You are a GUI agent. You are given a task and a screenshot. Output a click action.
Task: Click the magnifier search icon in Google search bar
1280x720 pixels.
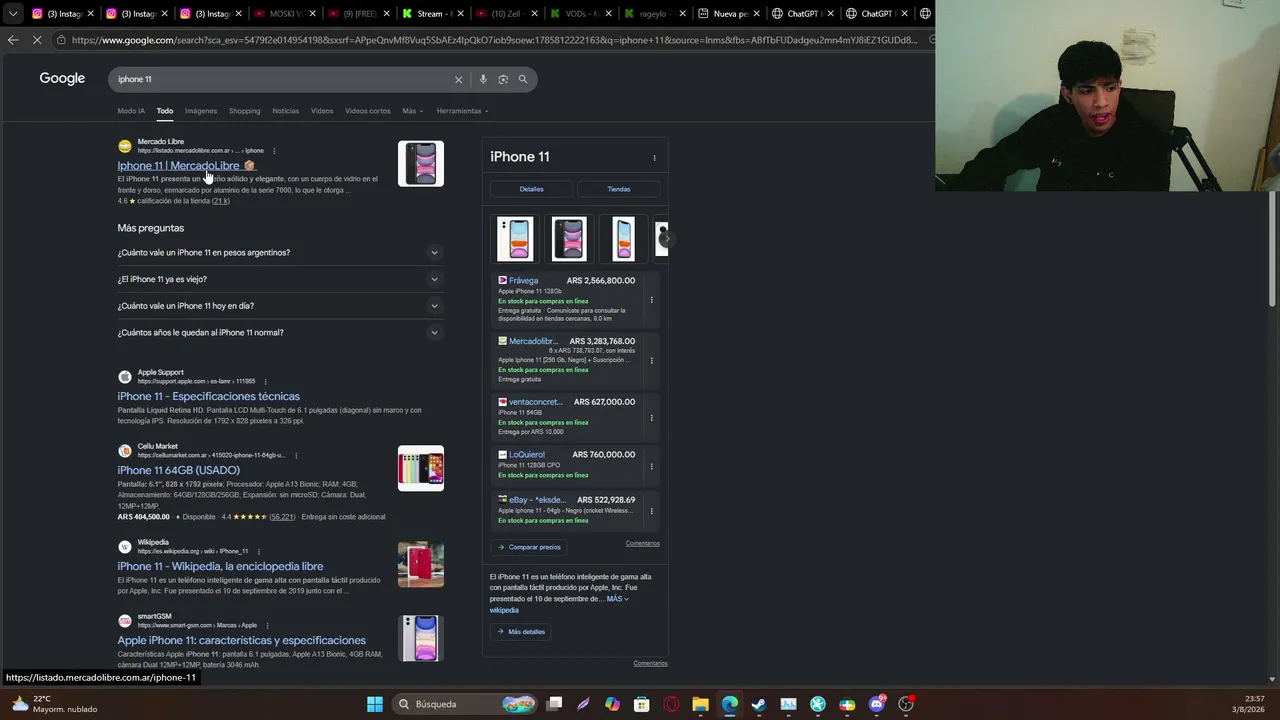[522, 79]
